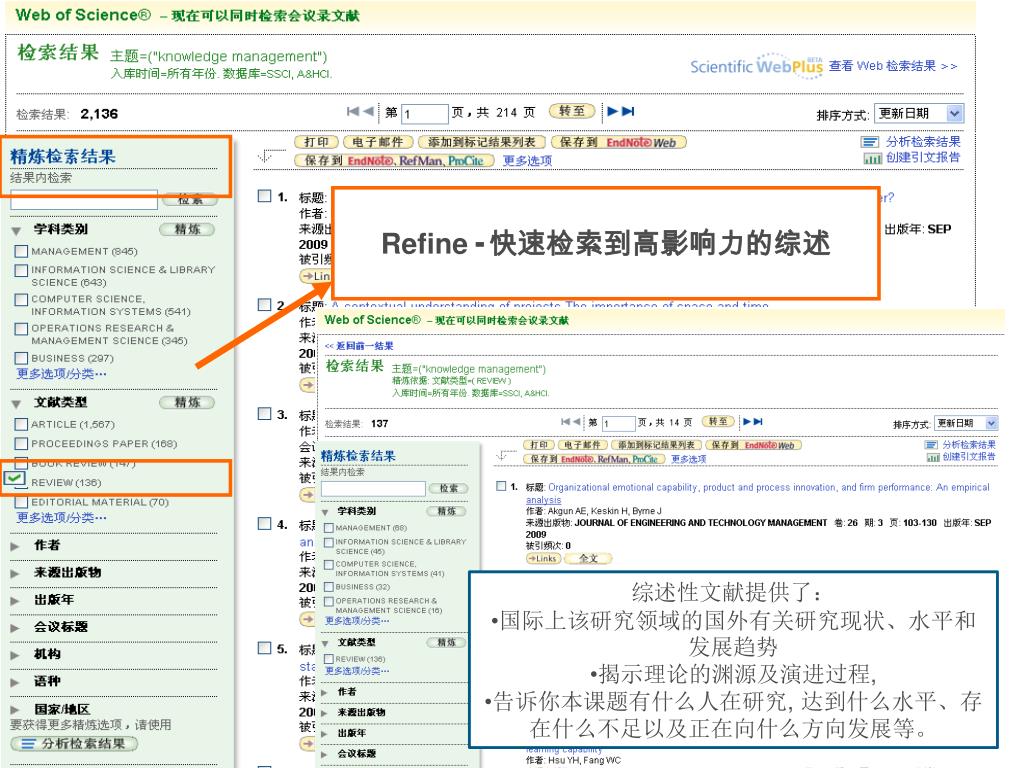Viewport: 1024px width, 768px height.
Task: Click the 分析检索结果 button in sidebar
Action: (x=74, y=744)
